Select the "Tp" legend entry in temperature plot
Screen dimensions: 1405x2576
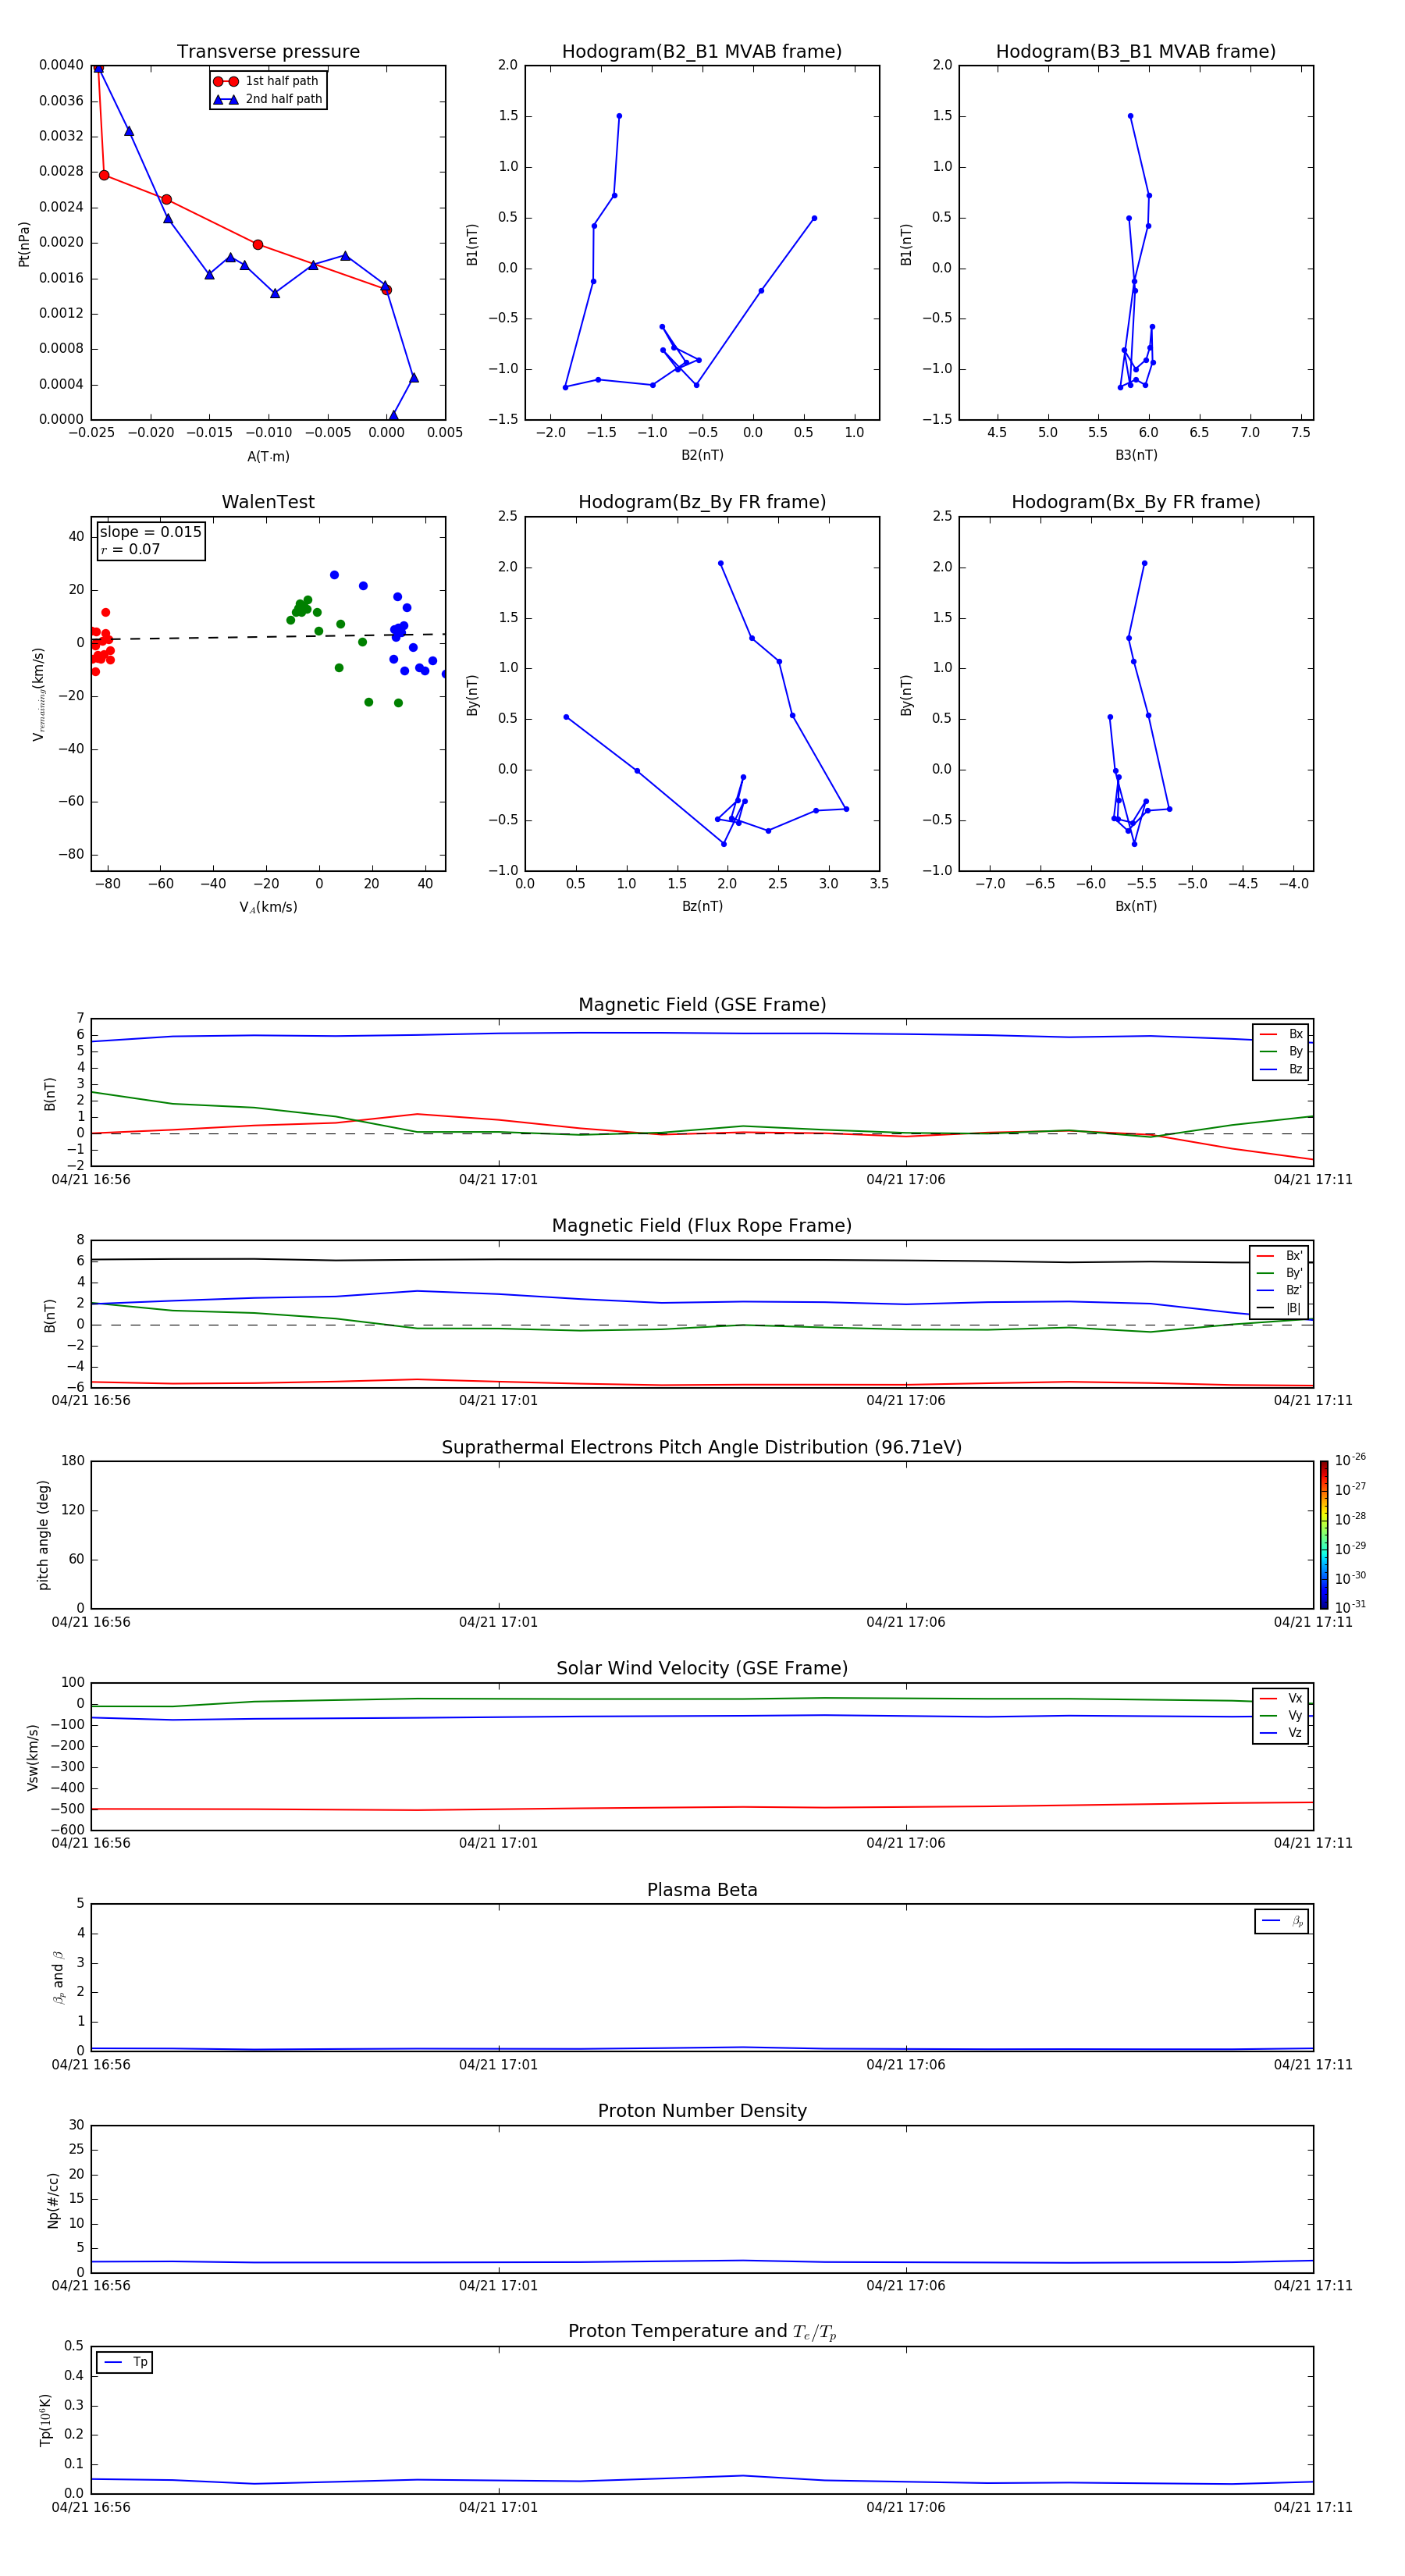click(x=125, y=2362)
